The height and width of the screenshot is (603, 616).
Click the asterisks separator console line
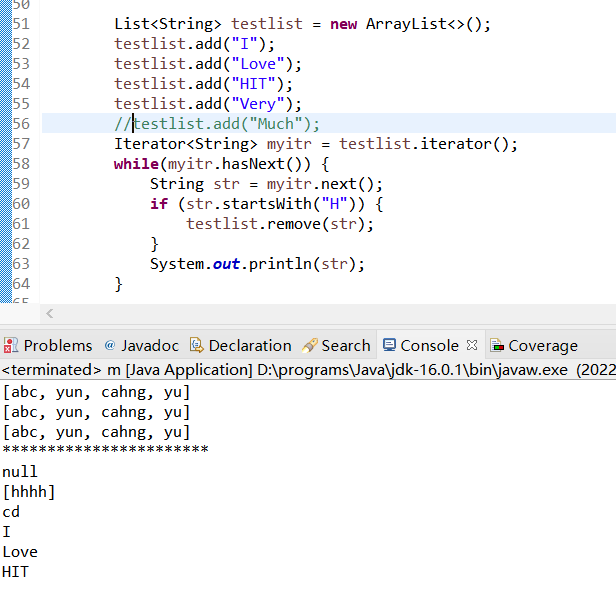pyautogui.click(x=105, y=449)
